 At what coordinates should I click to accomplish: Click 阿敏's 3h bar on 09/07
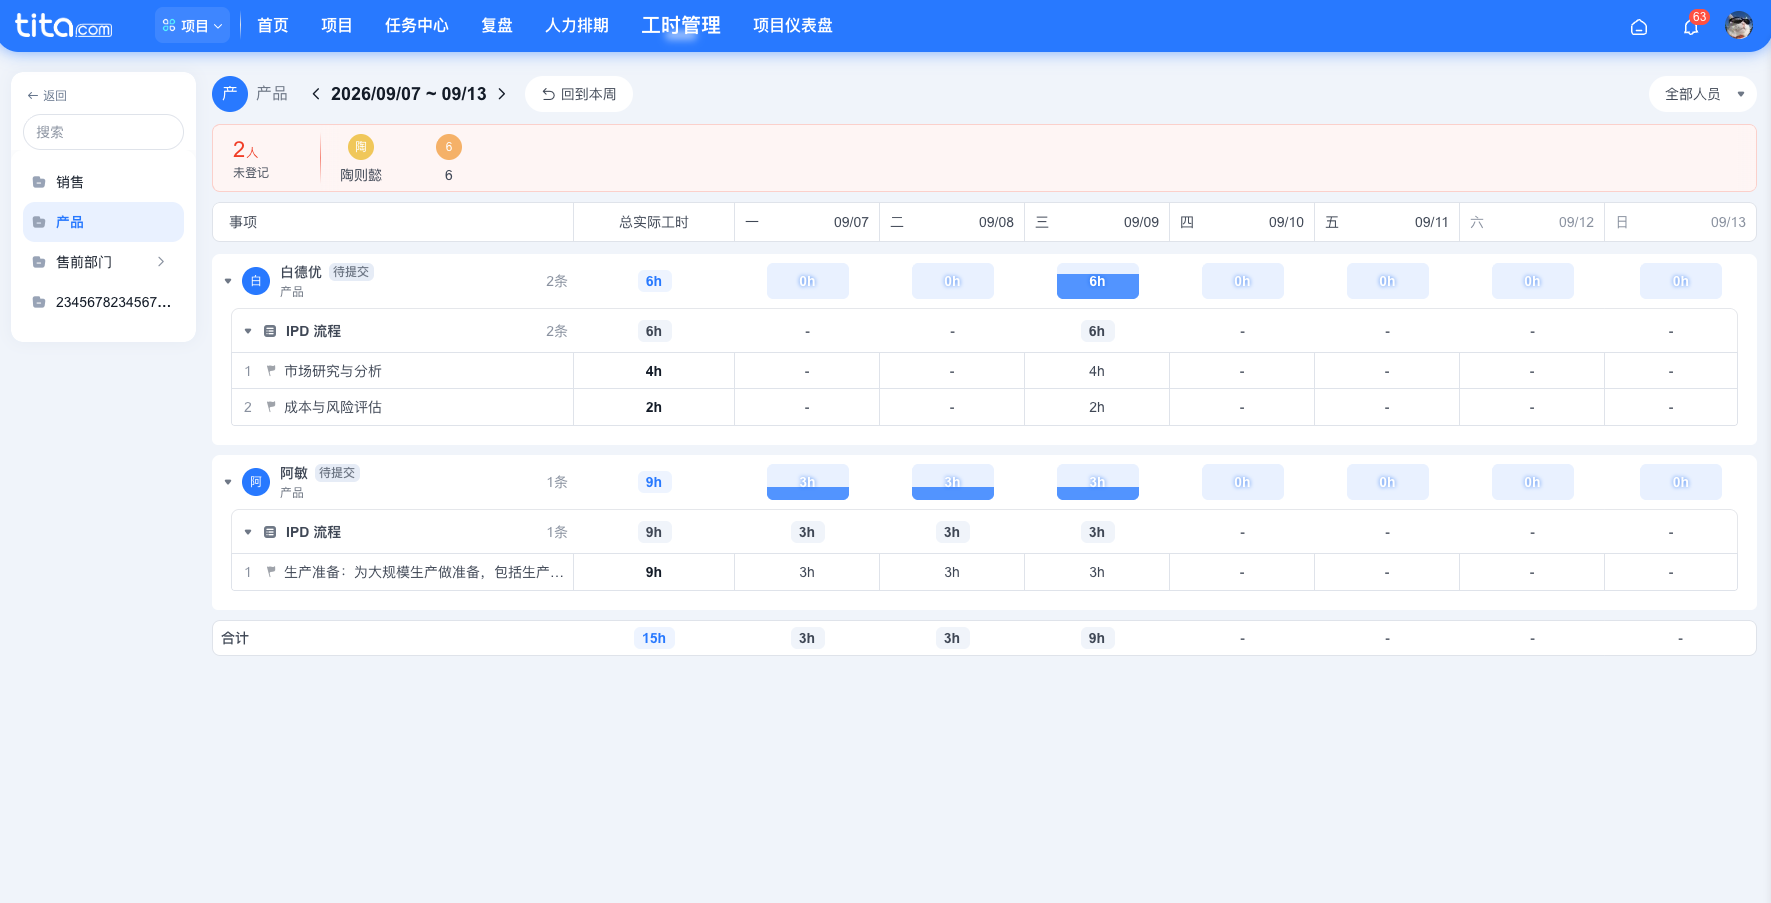[x=807, y=482]
